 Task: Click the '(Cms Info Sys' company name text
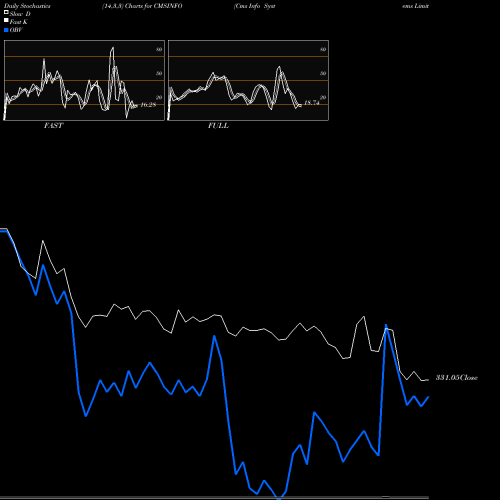click(x=255, y=6)
